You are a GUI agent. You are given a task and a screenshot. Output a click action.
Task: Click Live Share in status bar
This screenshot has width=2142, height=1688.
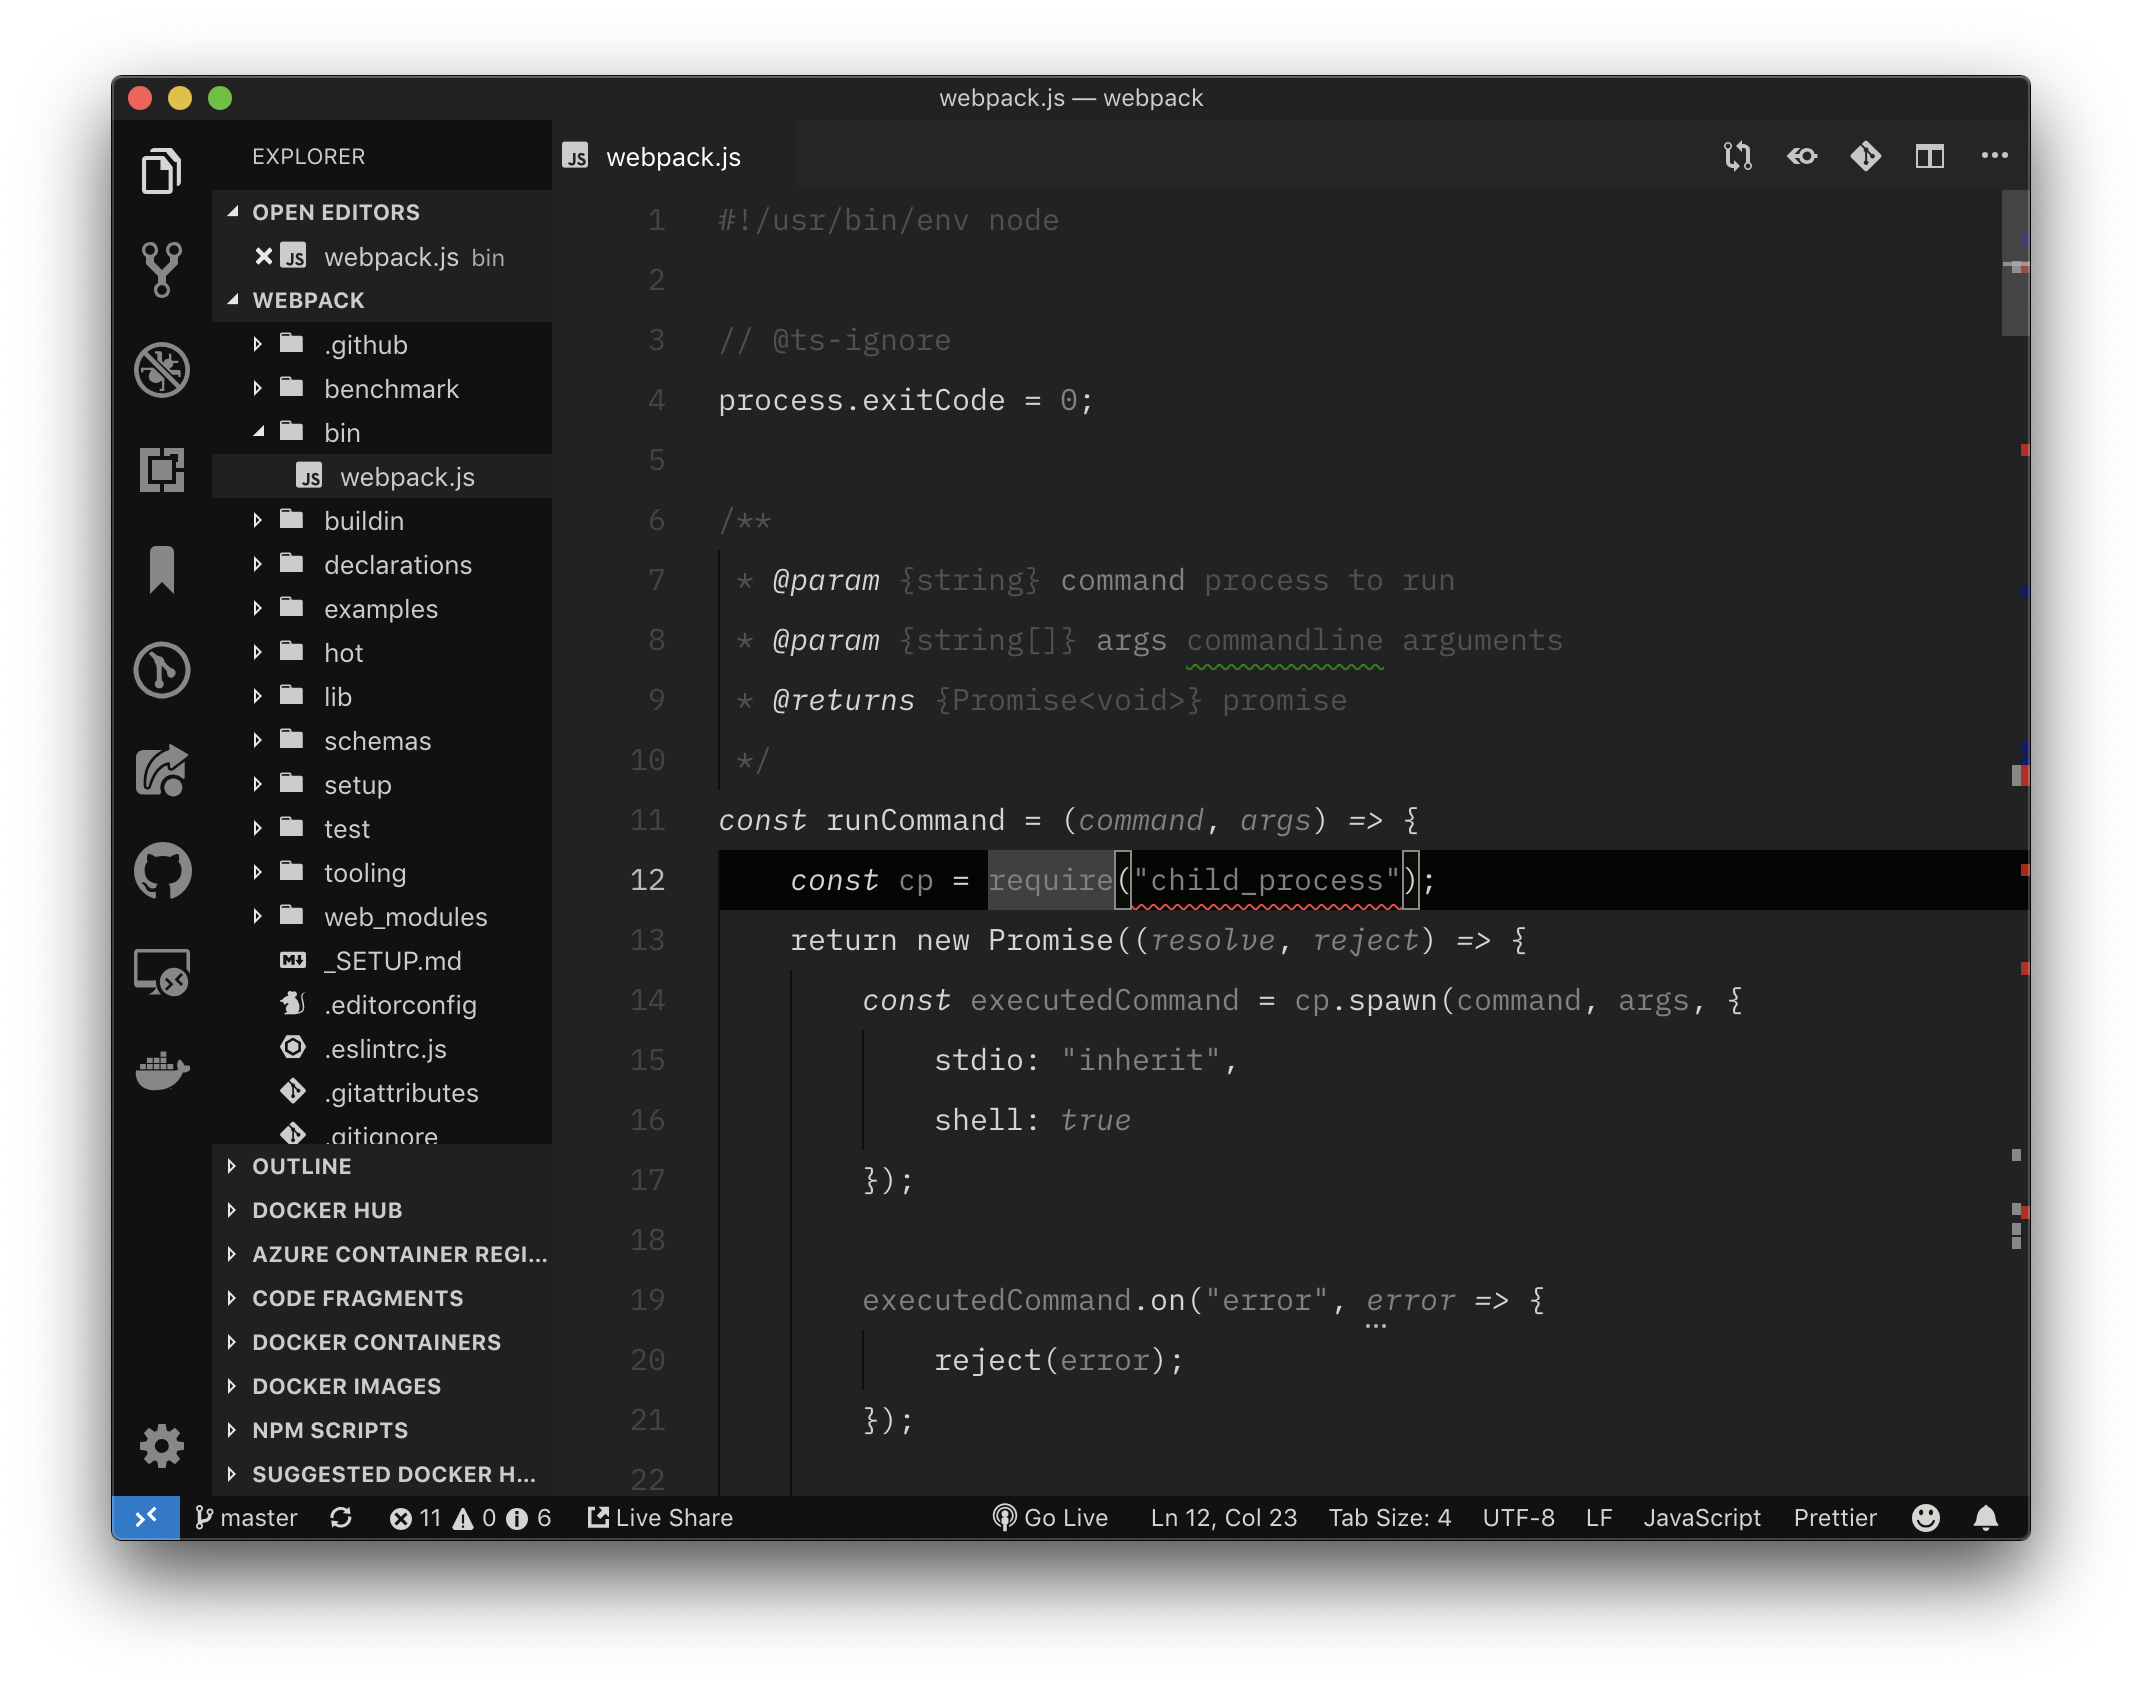click(661, 1518)
